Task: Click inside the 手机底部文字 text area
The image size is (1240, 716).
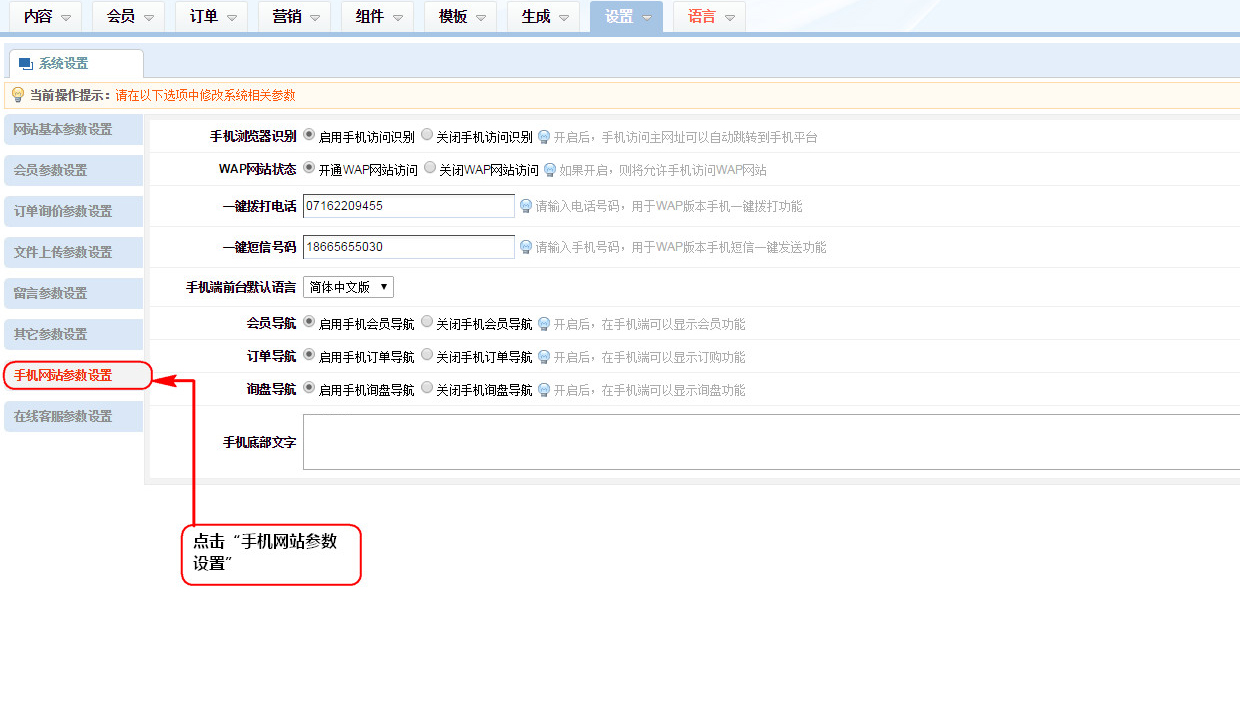Action: (x=770, y=442)
